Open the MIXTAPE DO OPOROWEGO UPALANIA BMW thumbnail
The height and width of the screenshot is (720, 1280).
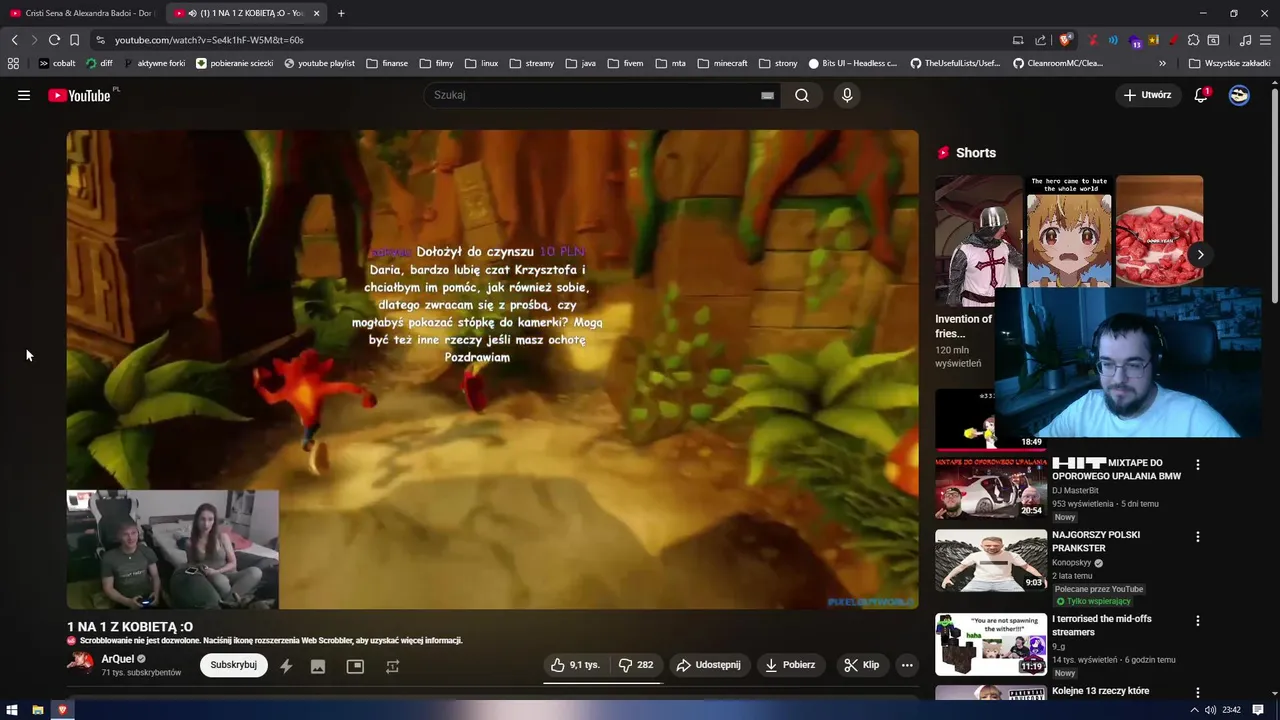click(x=991, y=489)
